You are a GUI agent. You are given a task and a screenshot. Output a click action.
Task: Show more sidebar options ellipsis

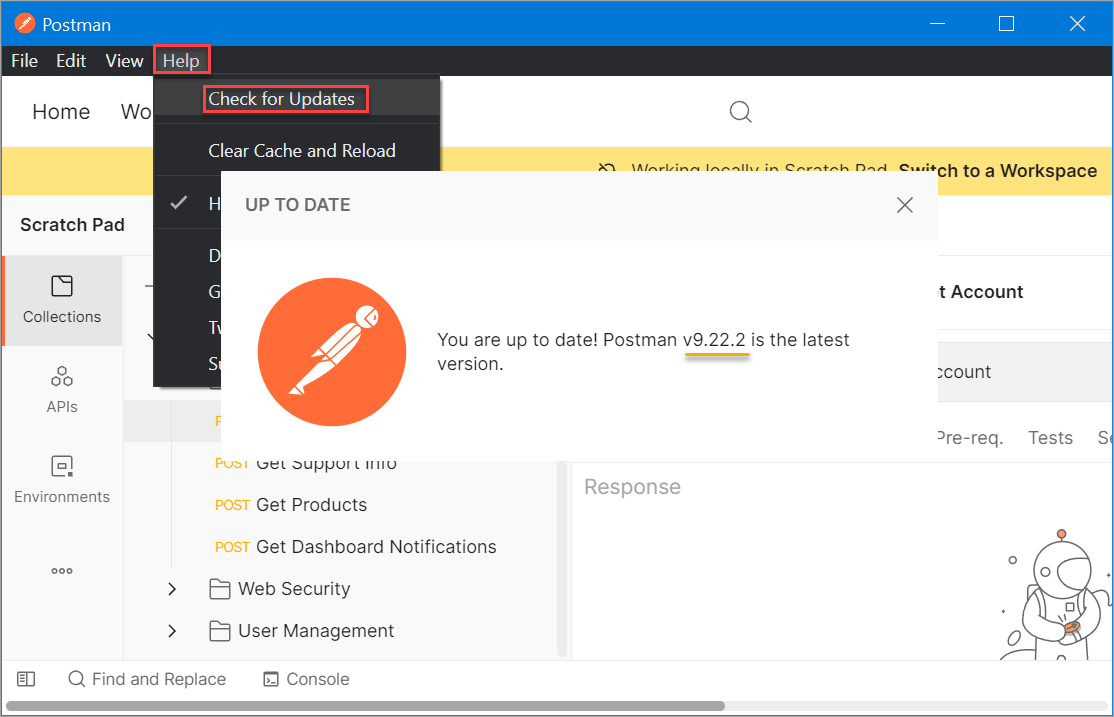(x=62, y=571)
